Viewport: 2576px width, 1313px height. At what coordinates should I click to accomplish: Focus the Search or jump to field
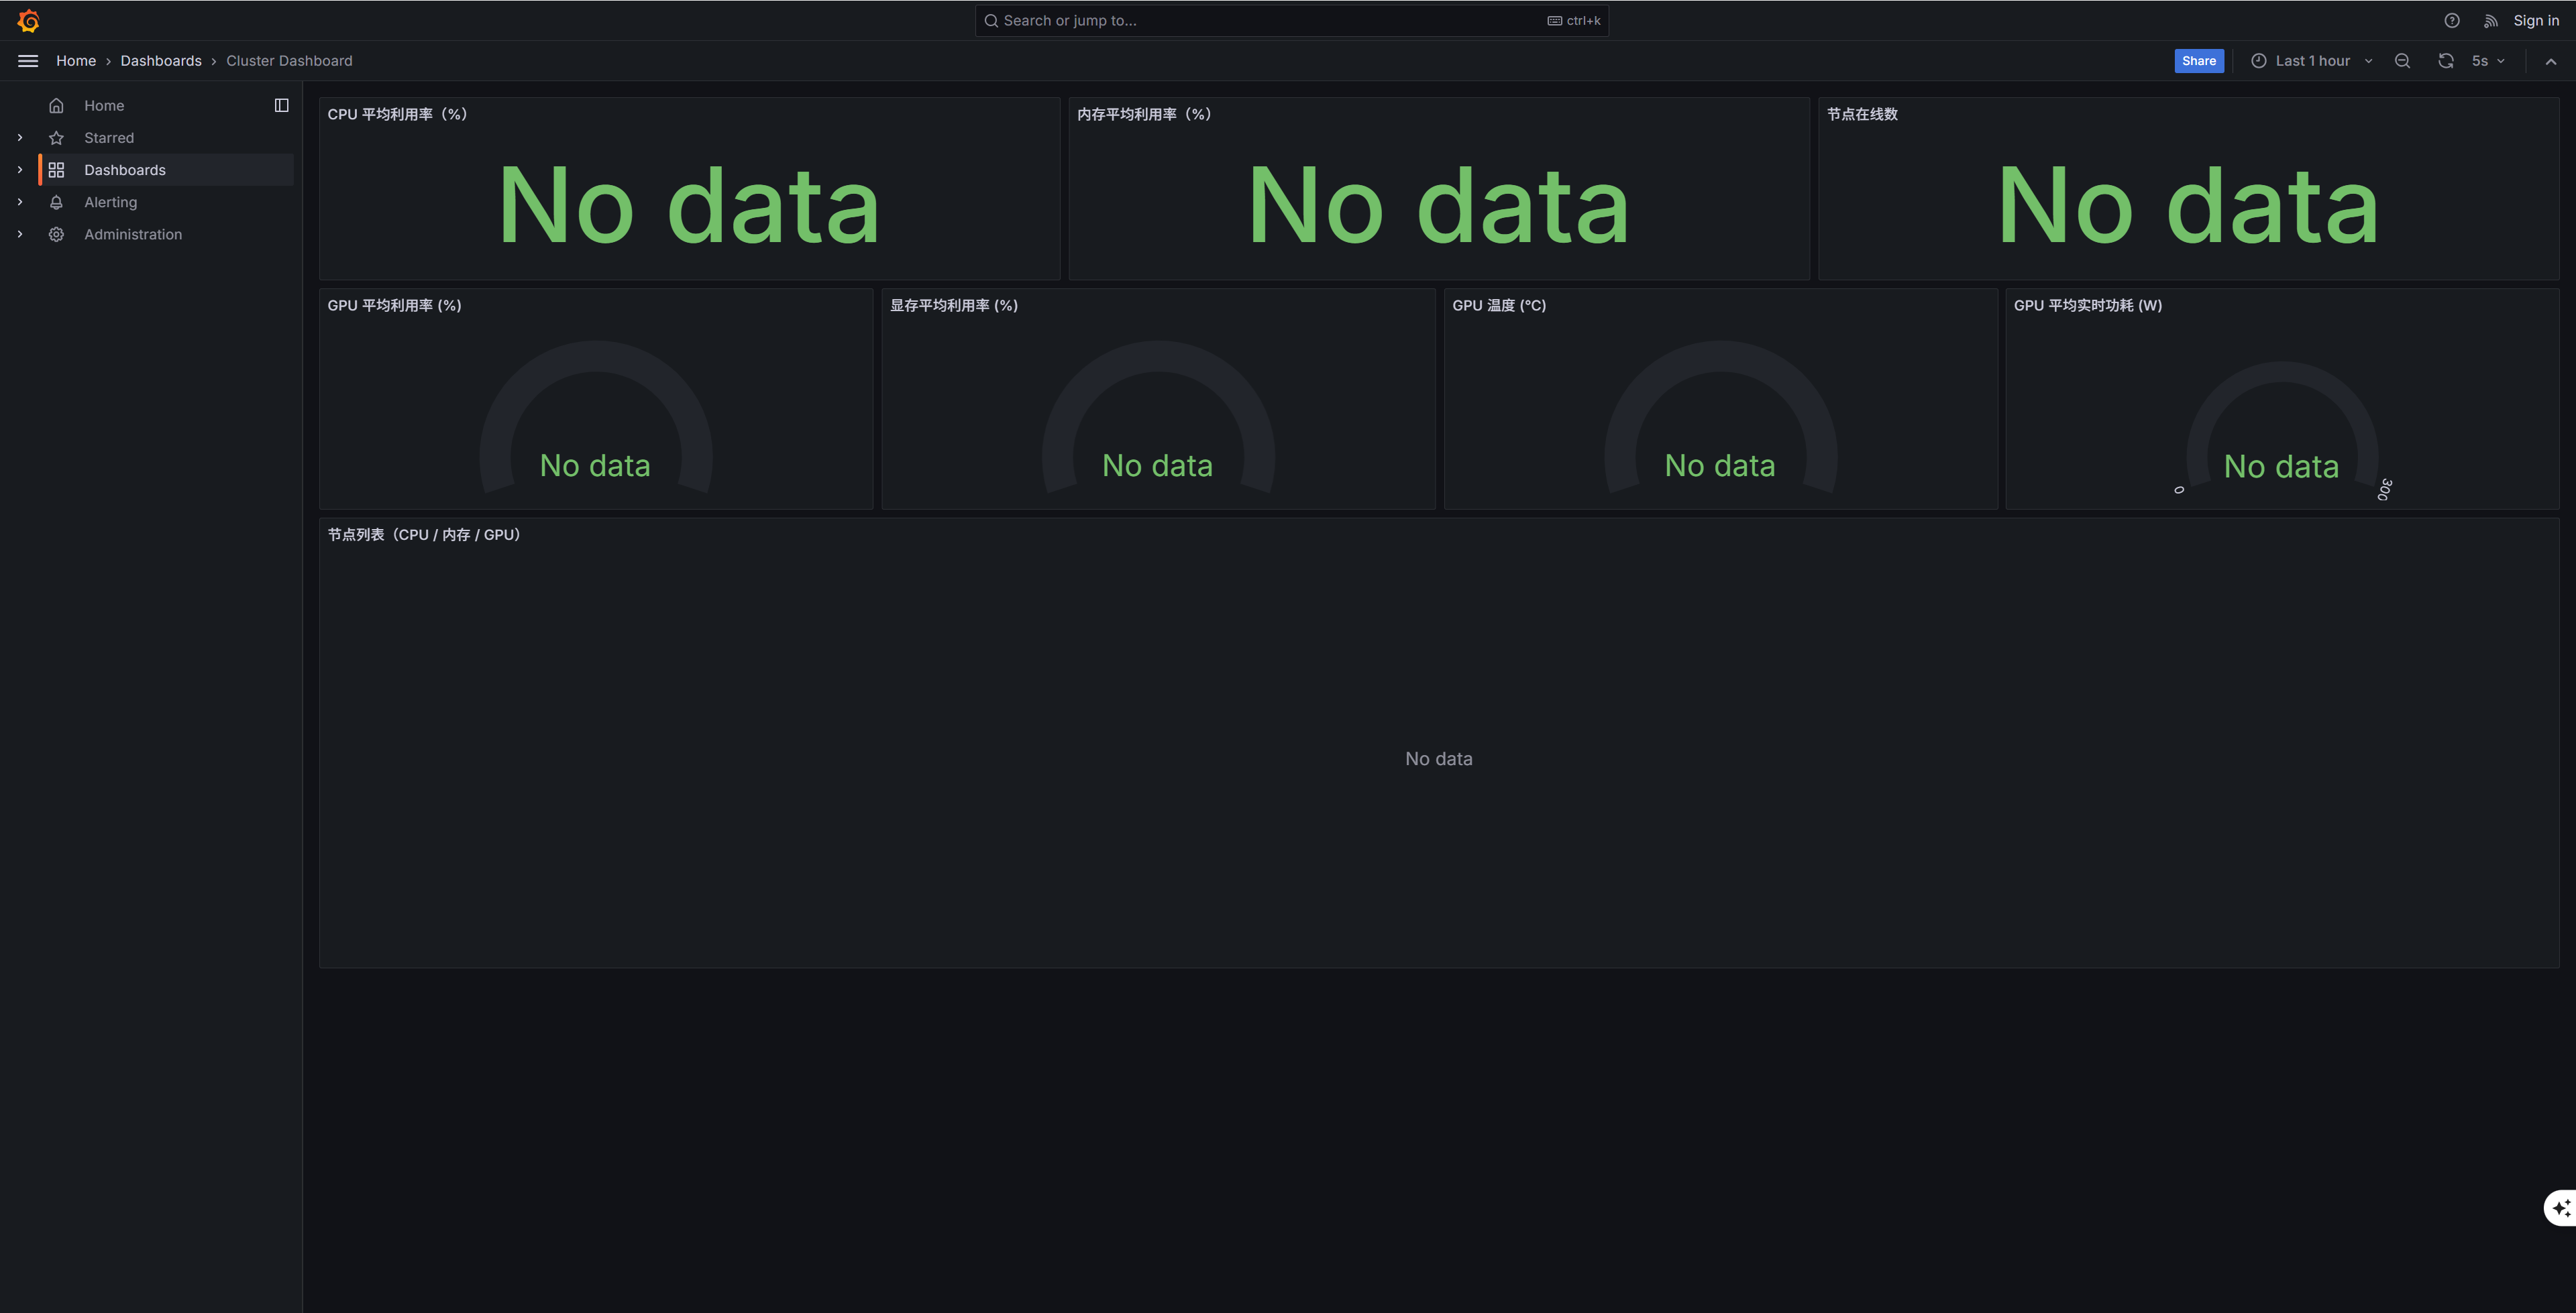pyautogui.click(x=1270, y=20)
